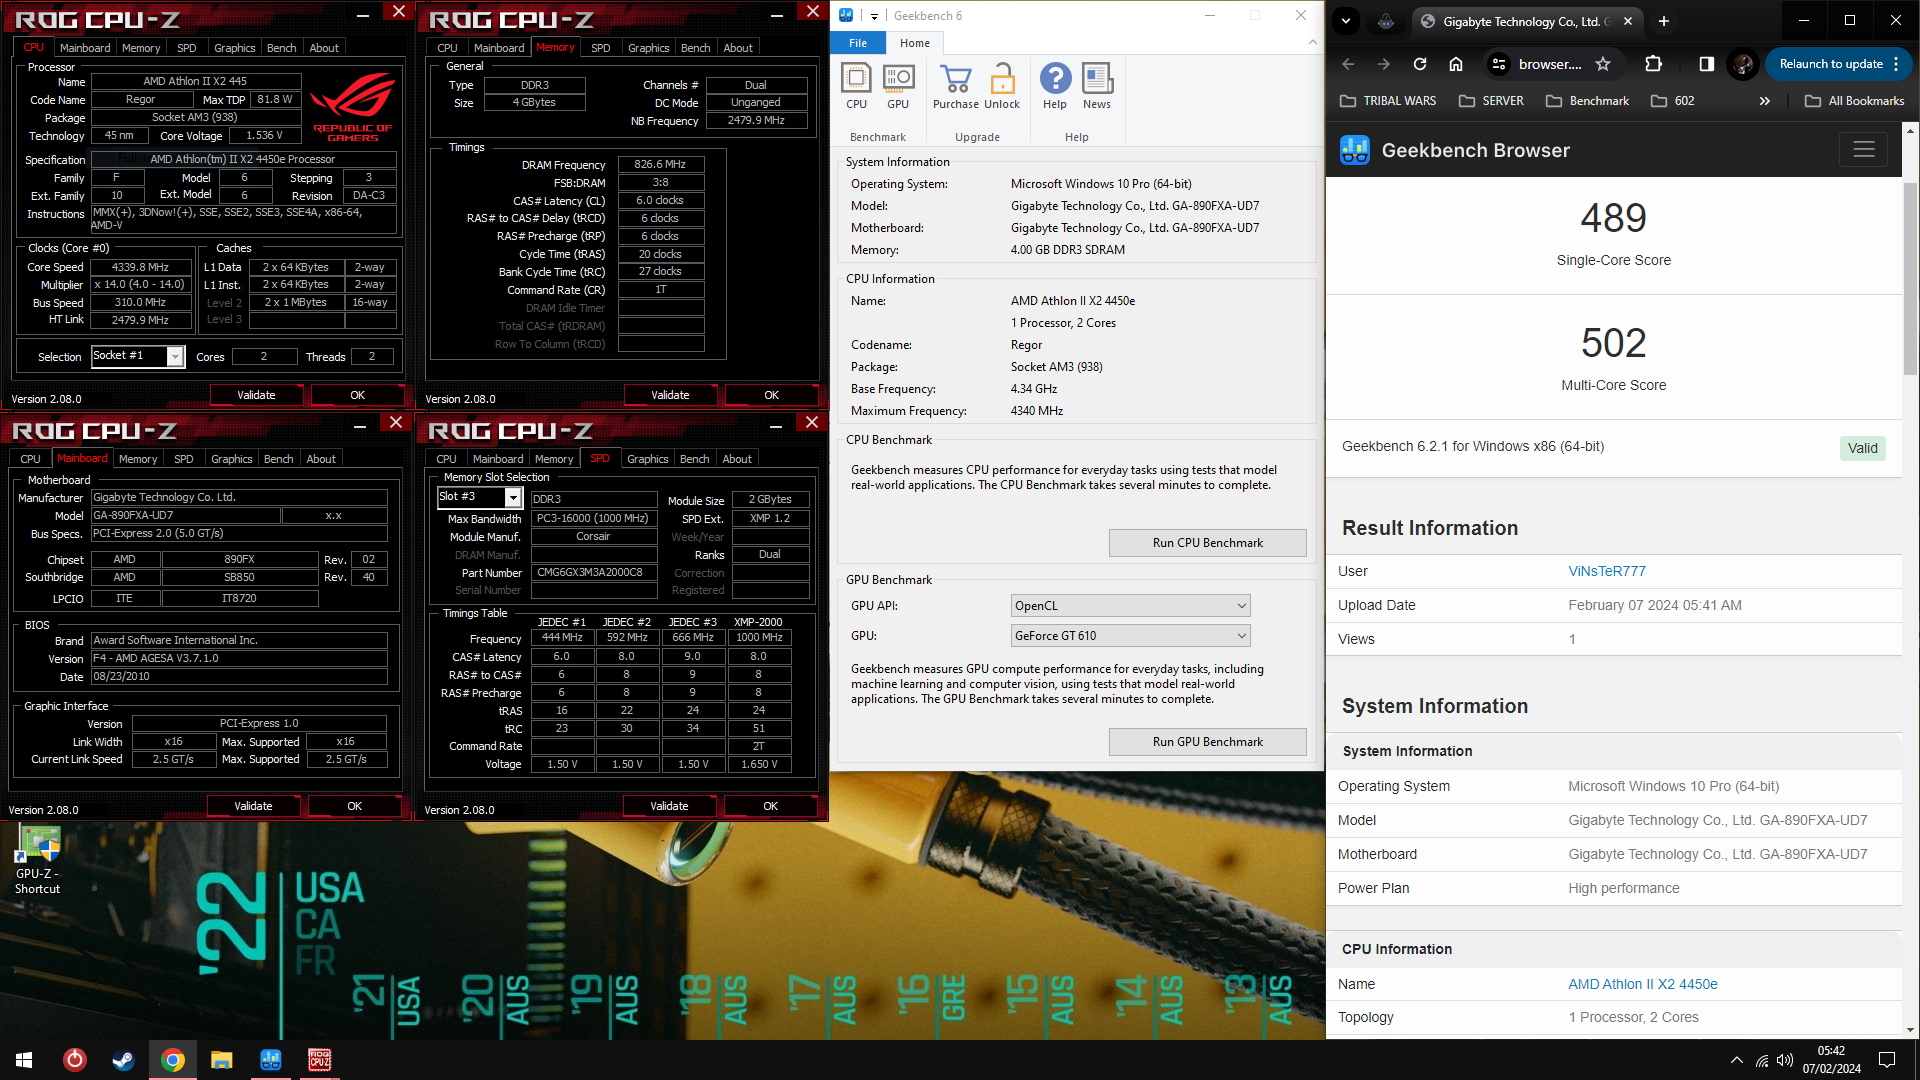Open Chrome side panel icon

1707,64
